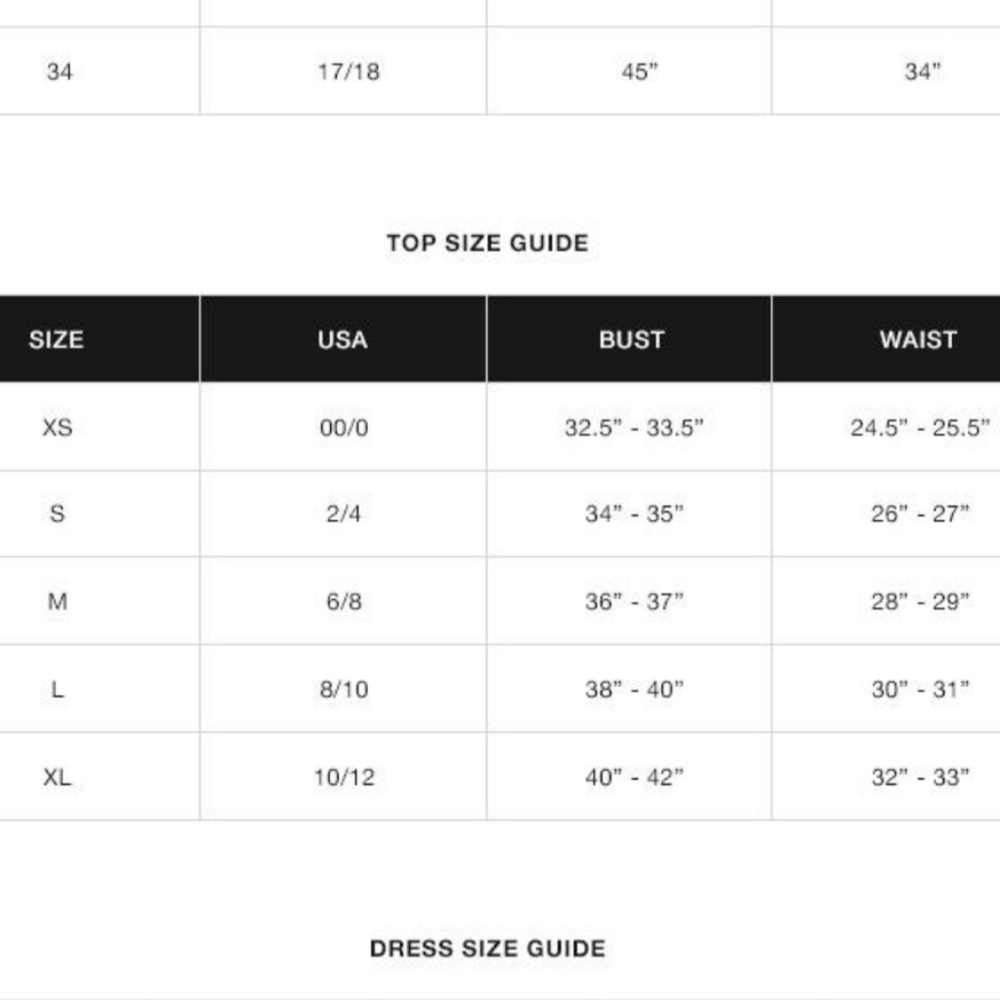Select the SIZE column header
The image size is (1000, 1000).
(x=56, y=339)
